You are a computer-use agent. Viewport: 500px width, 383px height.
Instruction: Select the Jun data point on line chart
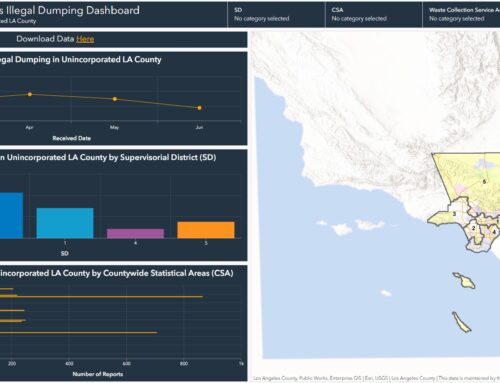click(x=199, y=108)
